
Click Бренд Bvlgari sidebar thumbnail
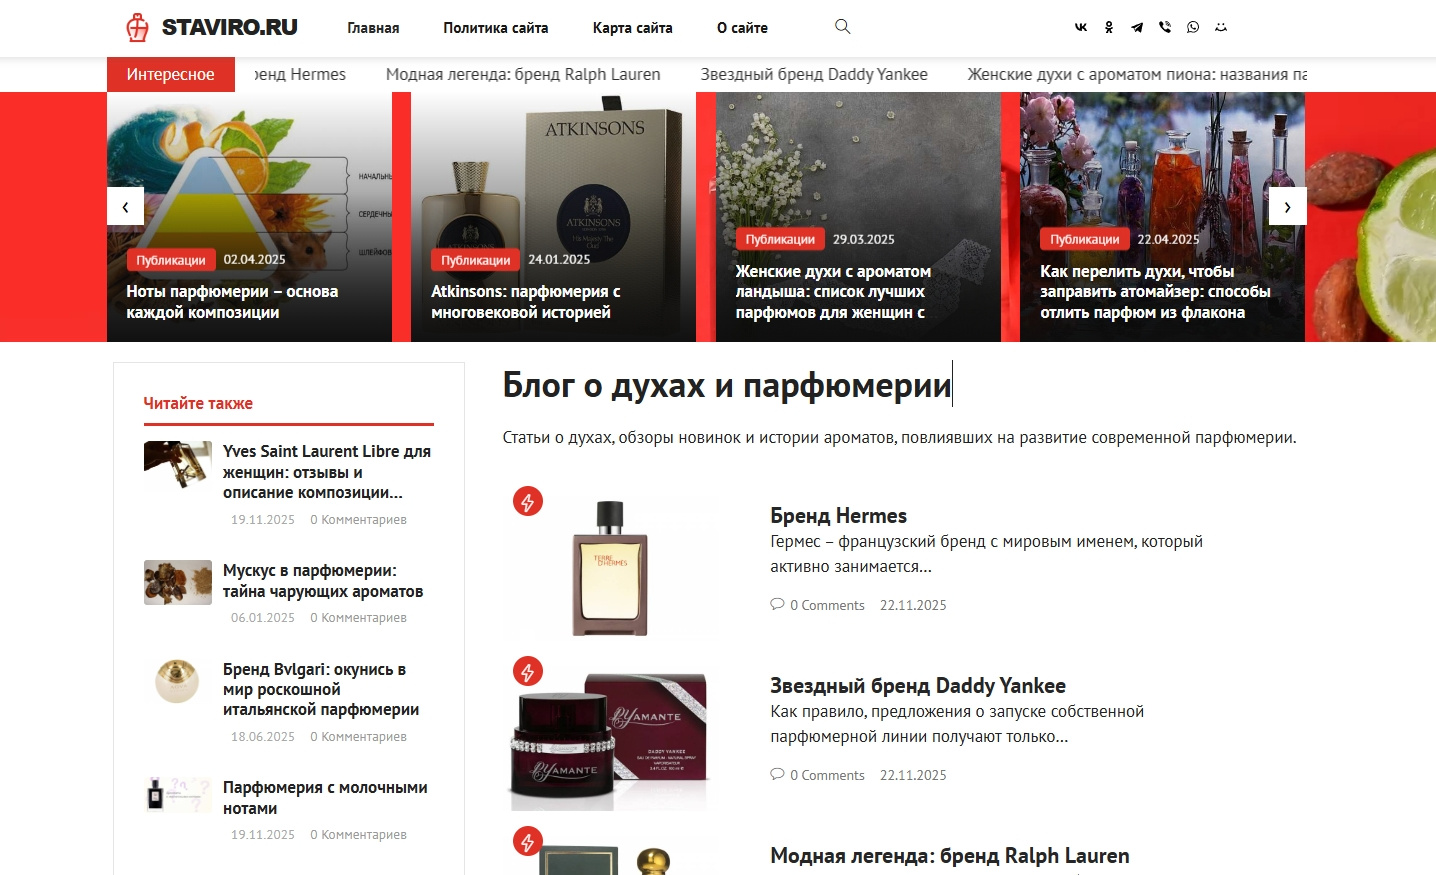pyautogui.click(x=178, y=681)
